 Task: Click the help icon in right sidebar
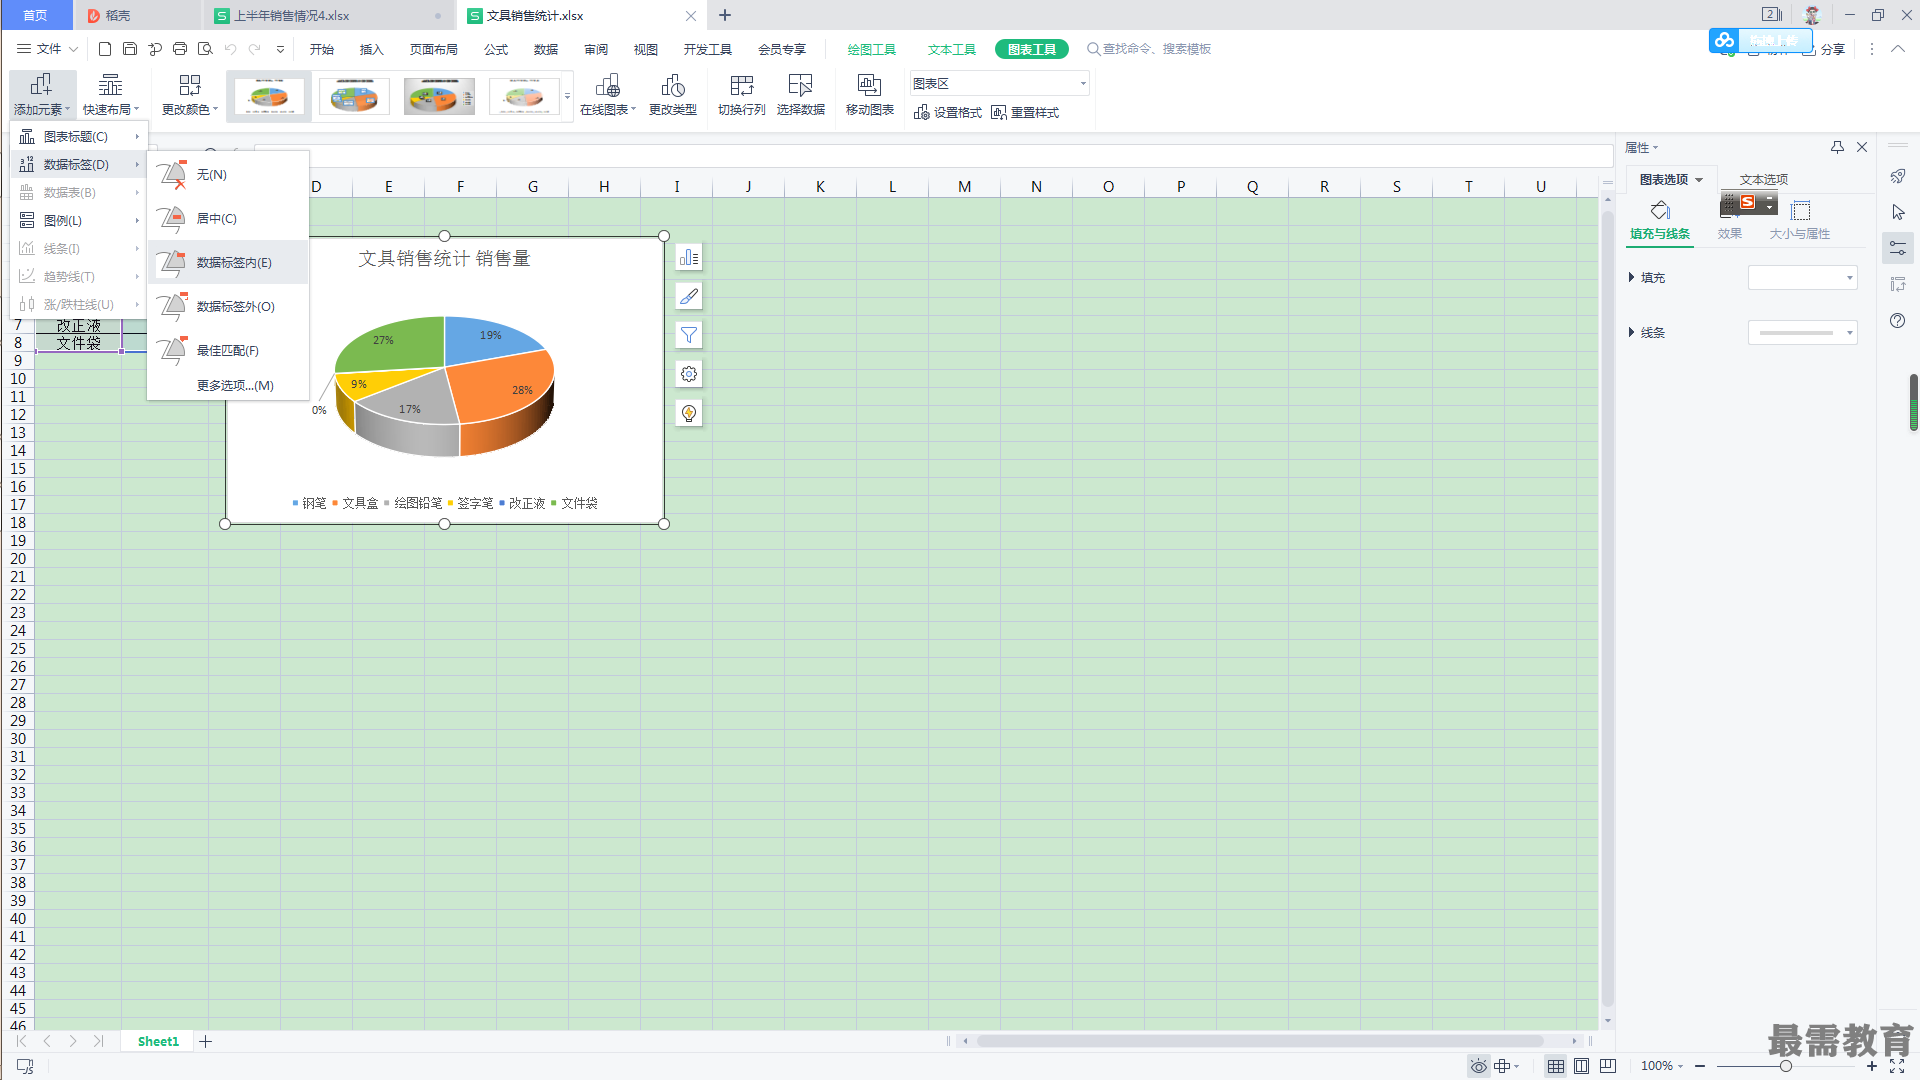coord(1898,321)
